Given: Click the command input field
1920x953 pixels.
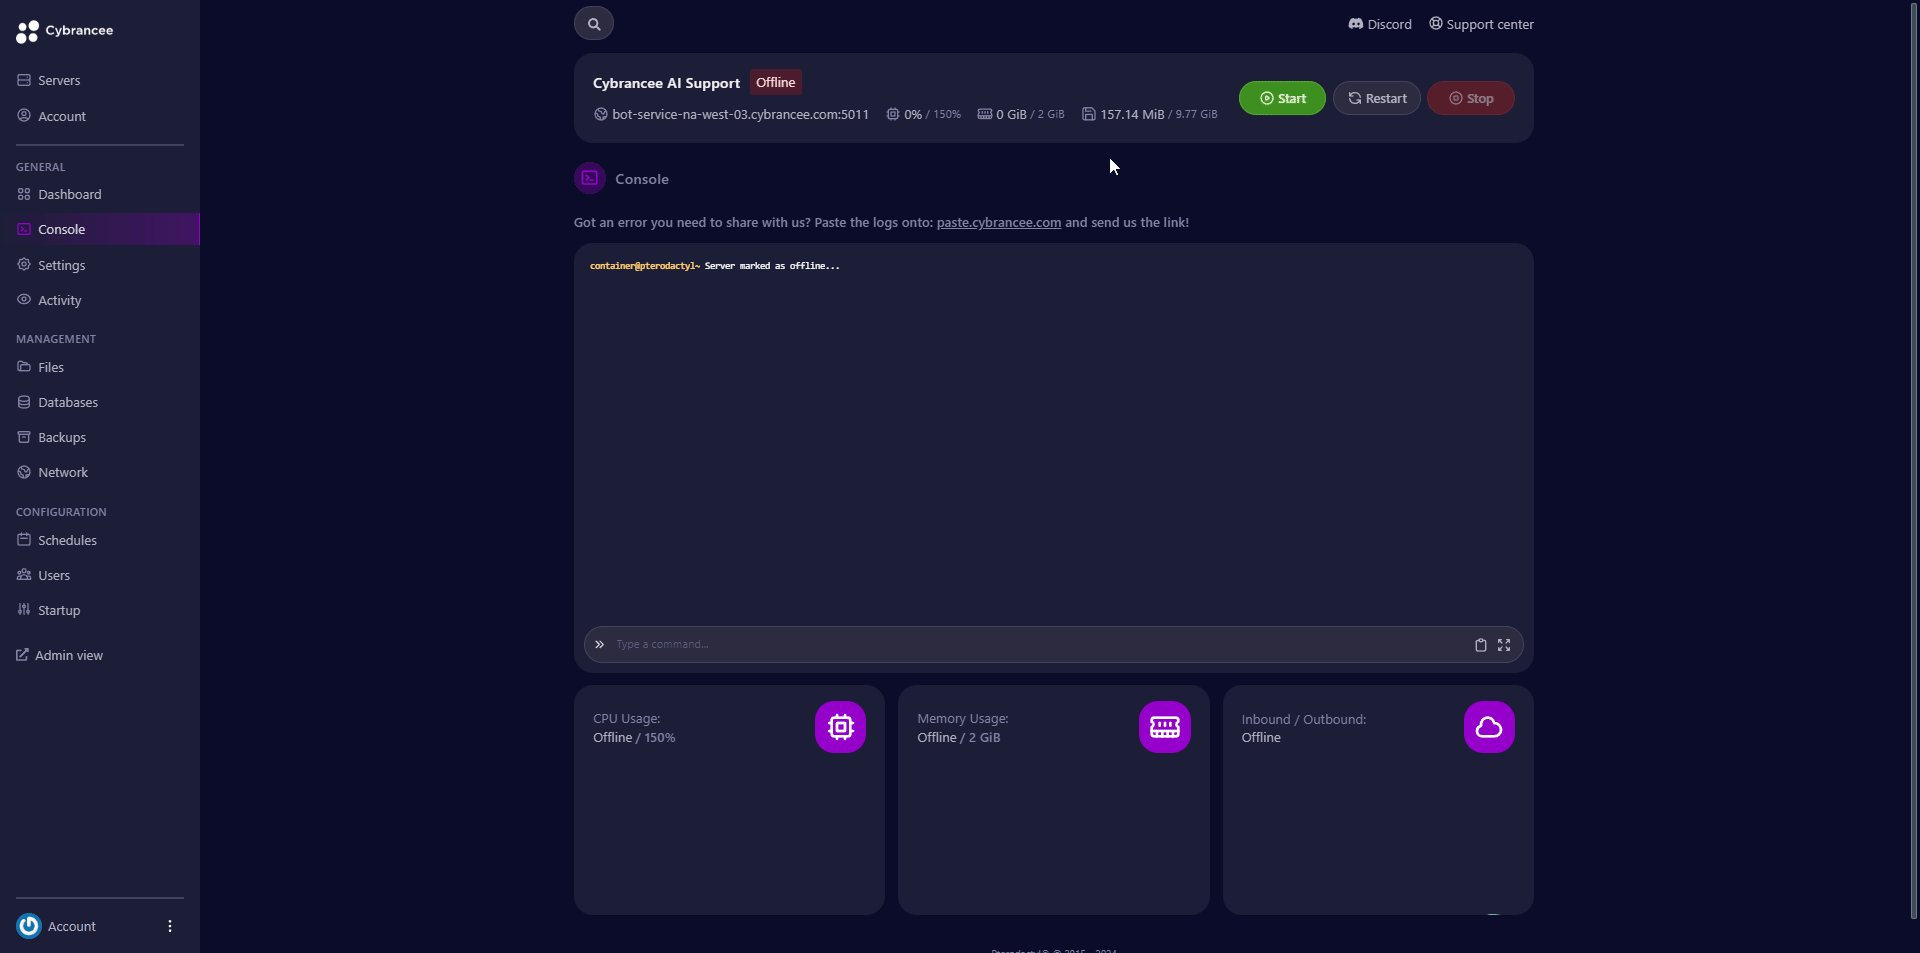Looking at the screenshot, I should 1040,644.
